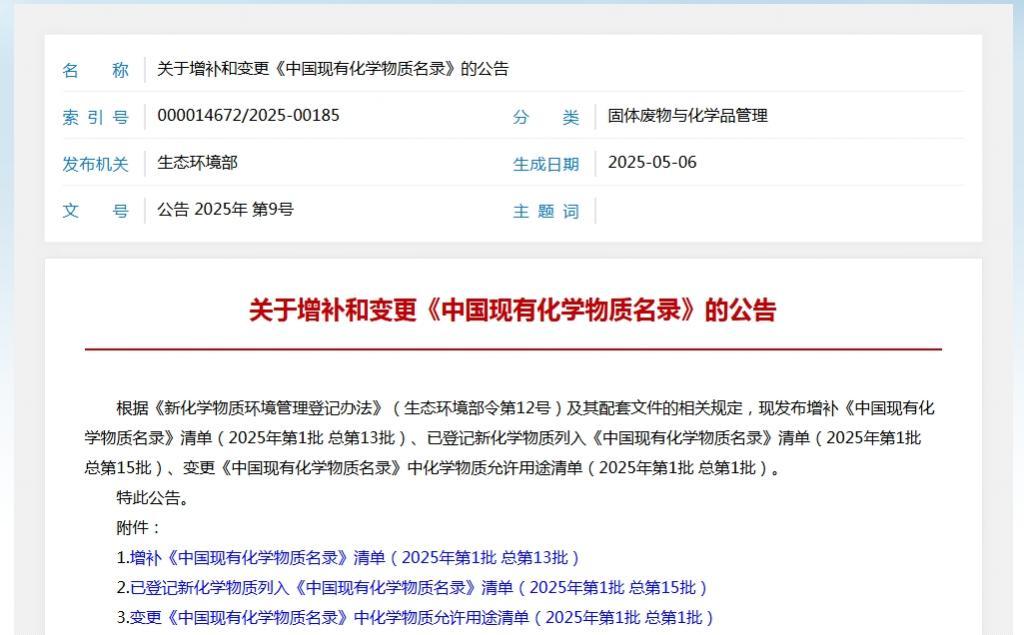Click the category value 固体废物与化学品管理
1024x635 pixels.
pos(688,116)
